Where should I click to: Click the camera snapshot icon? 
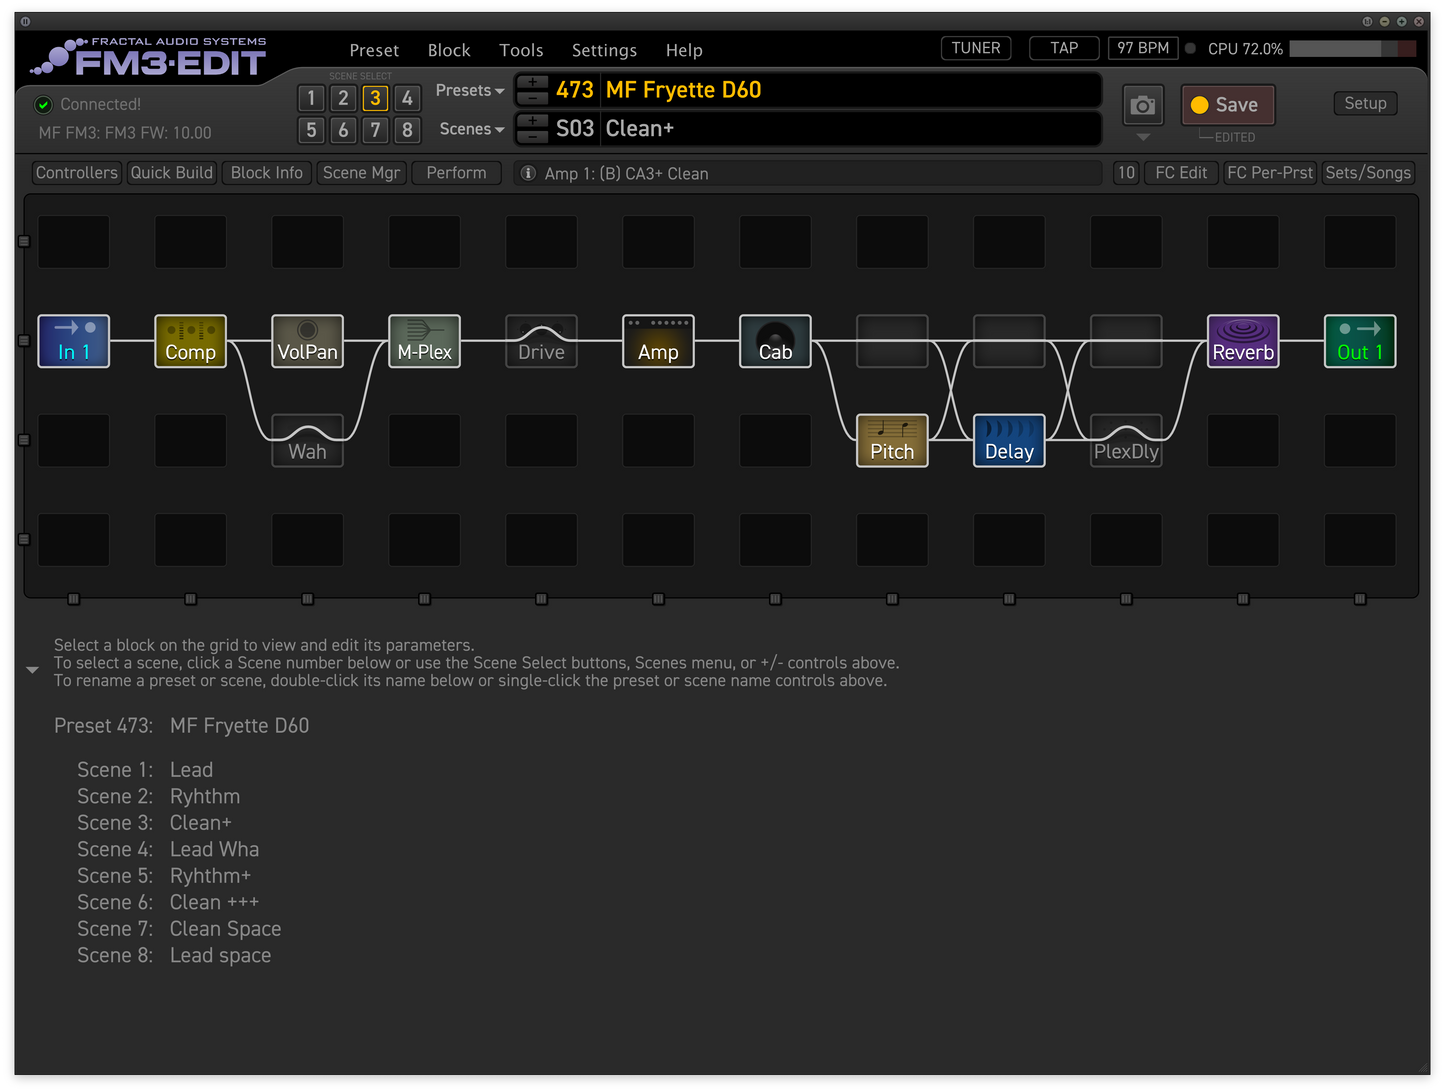click(1143, 105)
